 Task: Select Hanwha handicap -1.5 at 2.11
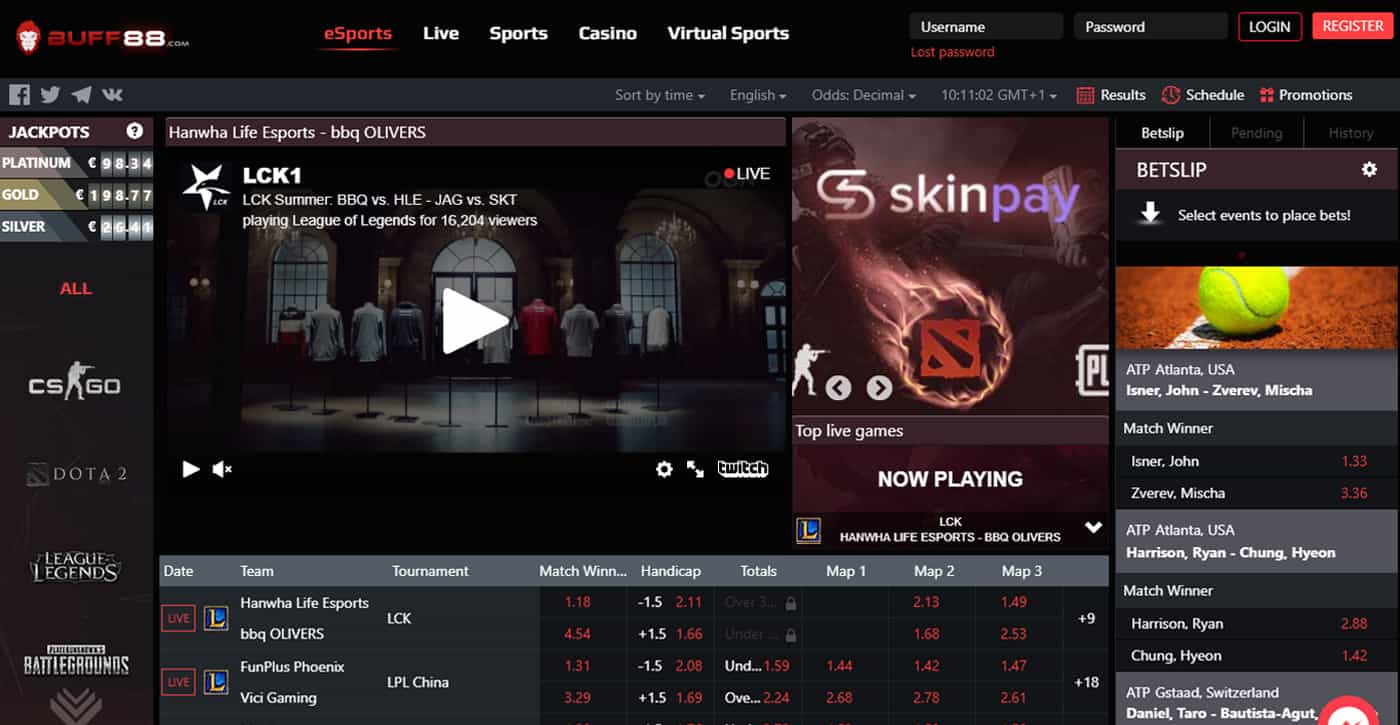point(671,602)
